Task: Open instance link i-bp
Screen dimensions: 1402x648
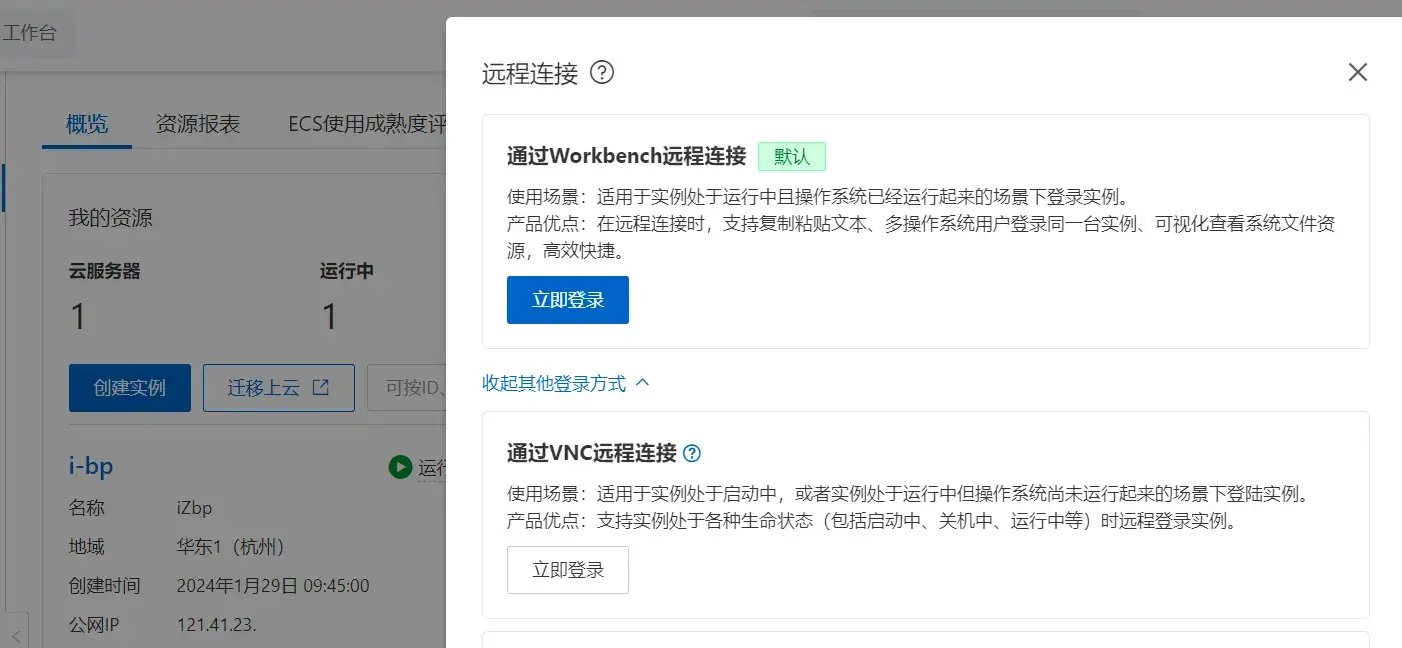Action: coord(91,466)
